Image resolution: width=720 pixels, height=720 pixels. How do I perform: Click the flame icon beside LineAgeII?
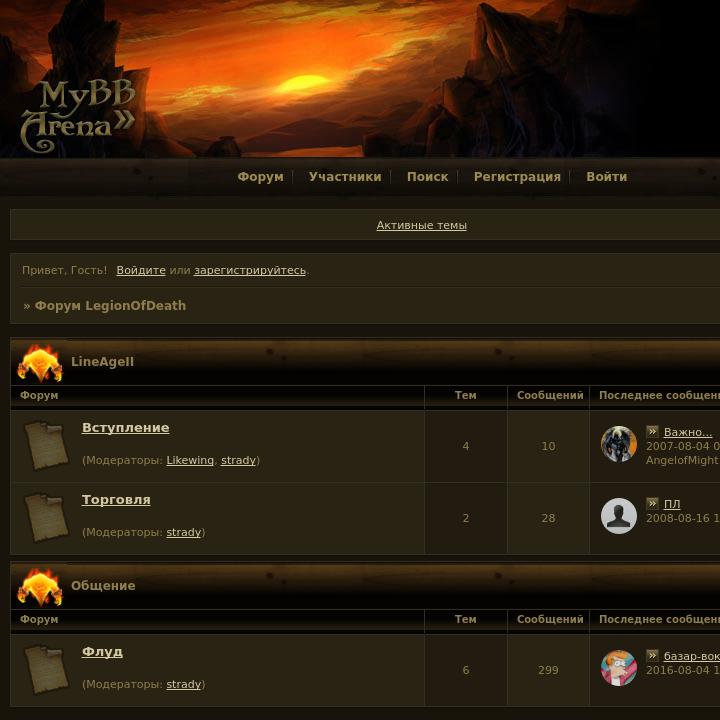point(39,364)
